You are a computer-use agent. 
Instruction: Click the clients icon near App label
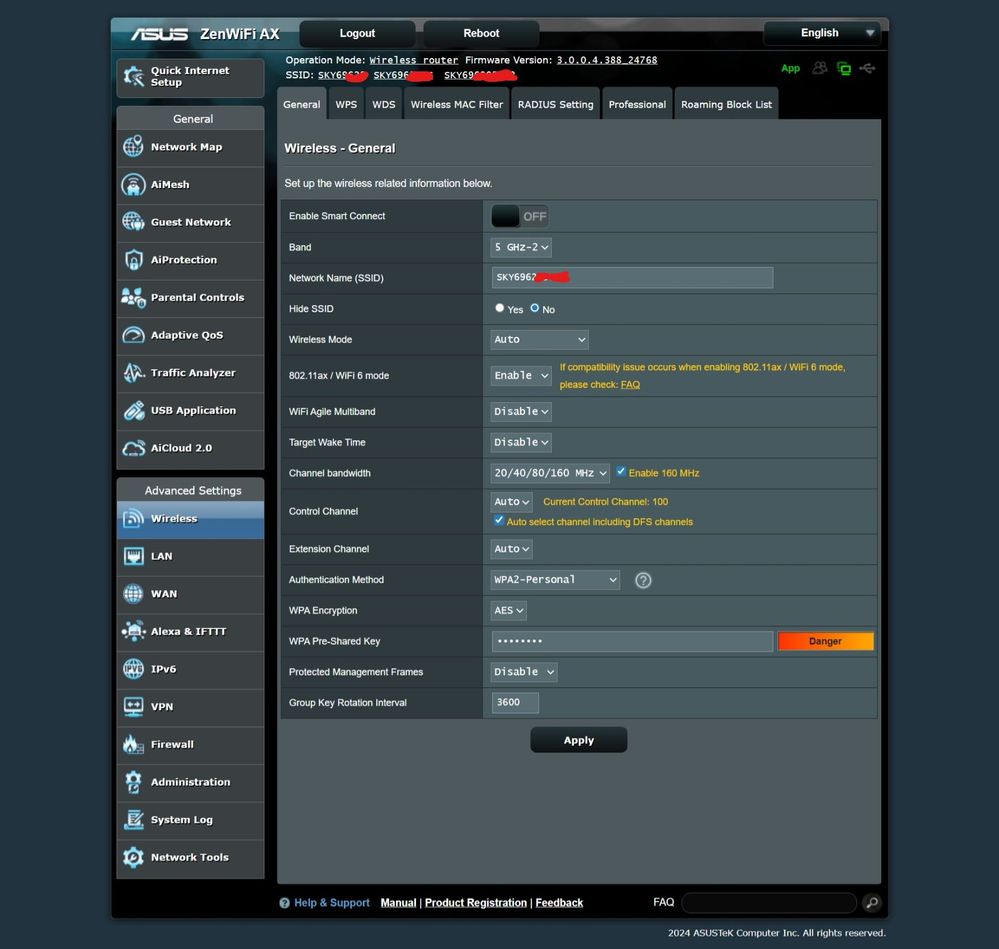pos(820,68)
